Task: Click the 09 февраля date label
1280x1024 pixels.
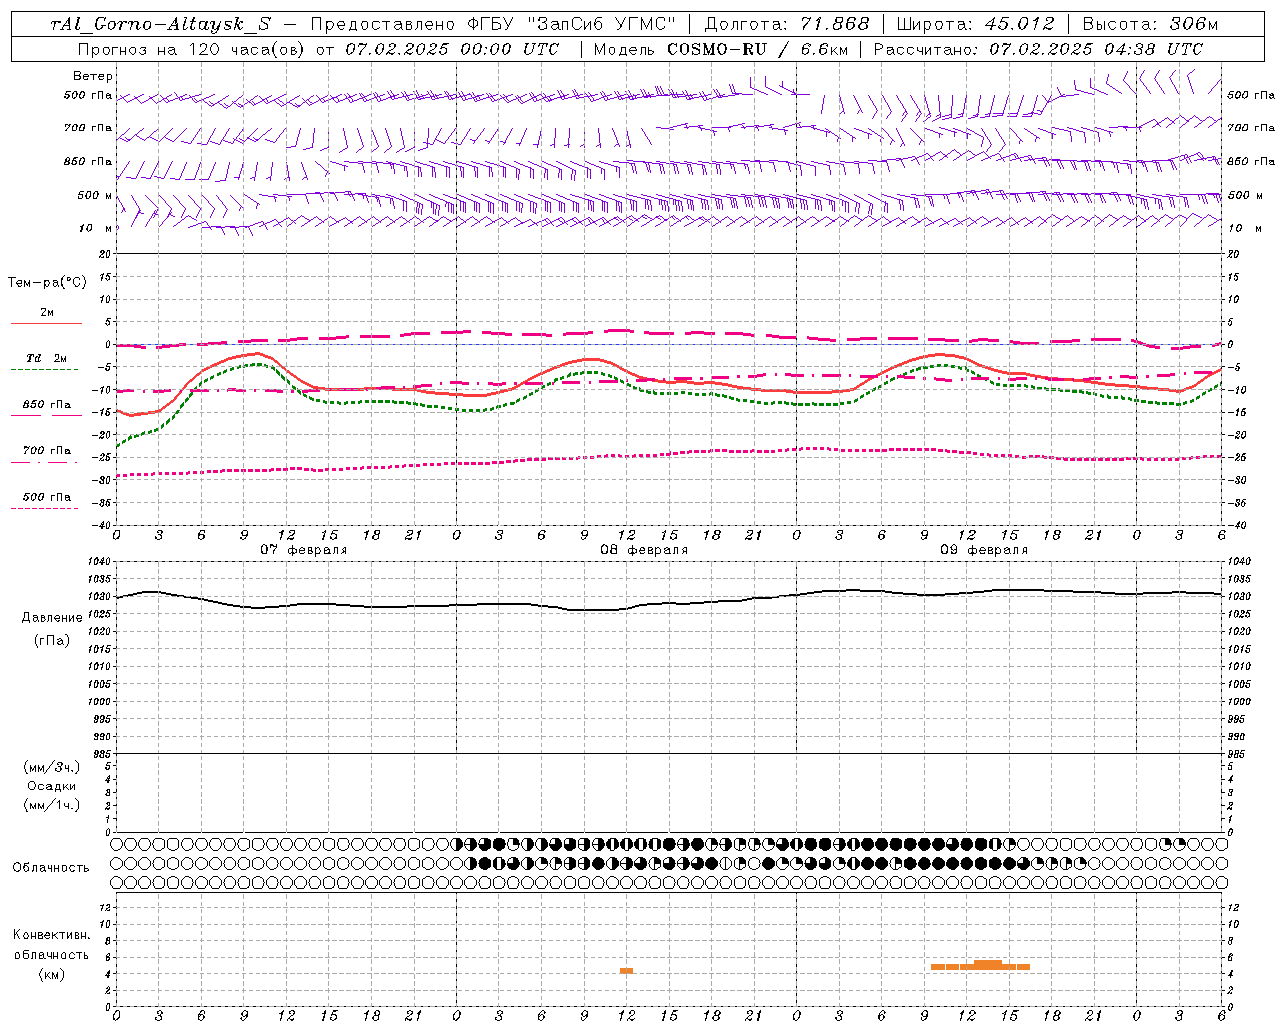Action: [x=984, y=550]
